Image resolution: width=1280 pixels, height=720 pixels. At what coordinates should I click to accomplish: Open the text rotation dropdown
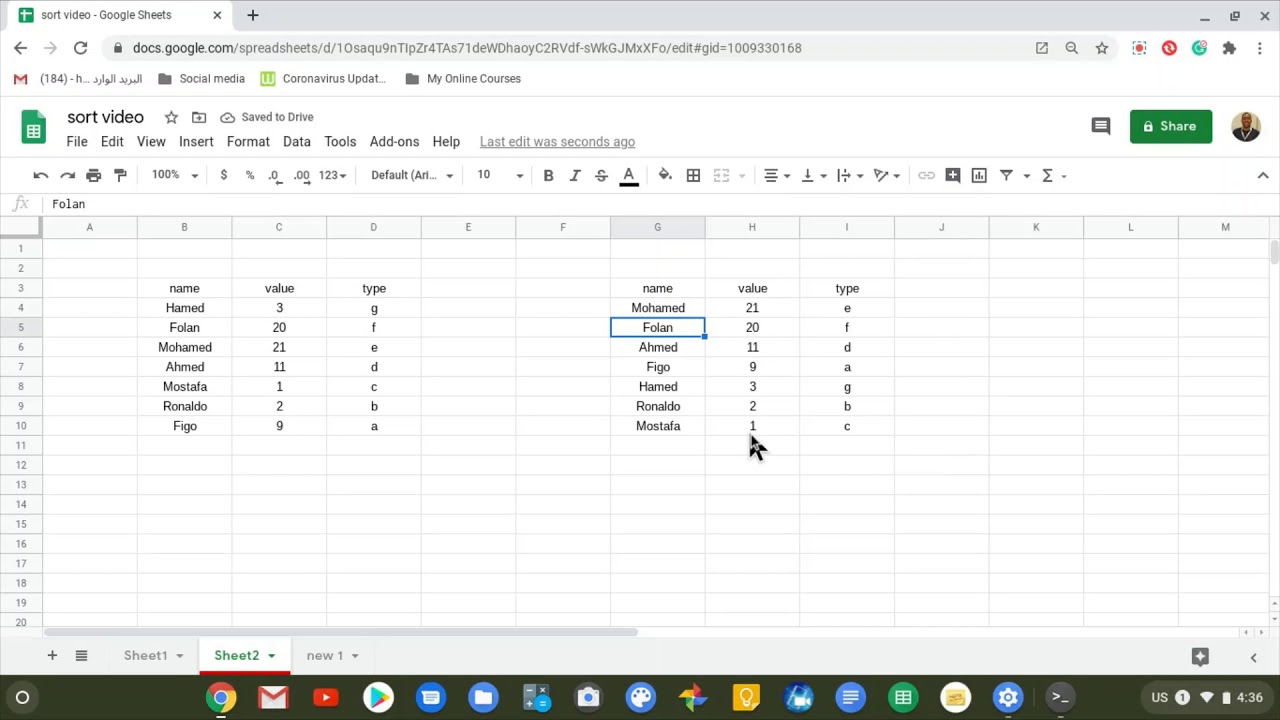coord(886,175)
